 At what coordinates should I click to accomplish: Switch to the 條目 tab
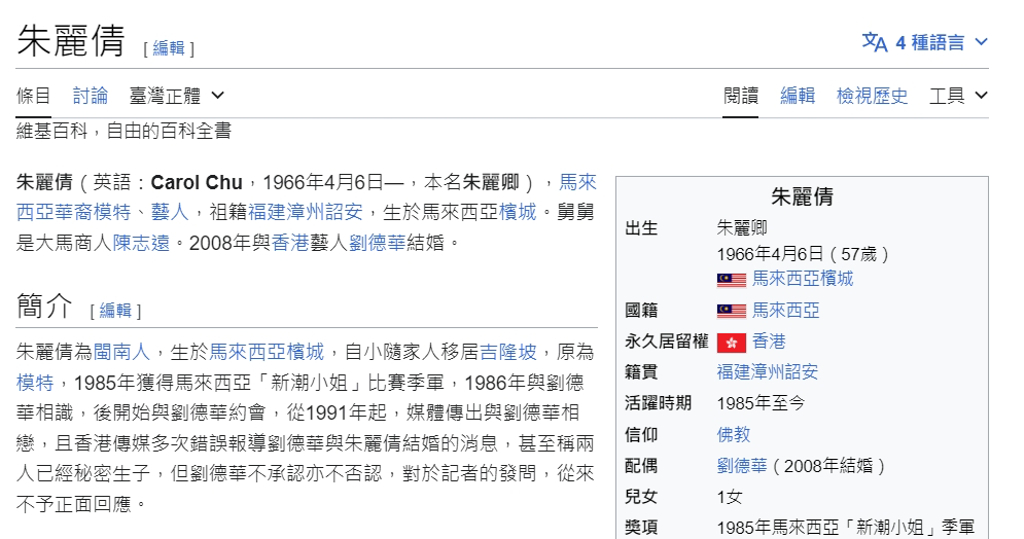tap(33, 95)
